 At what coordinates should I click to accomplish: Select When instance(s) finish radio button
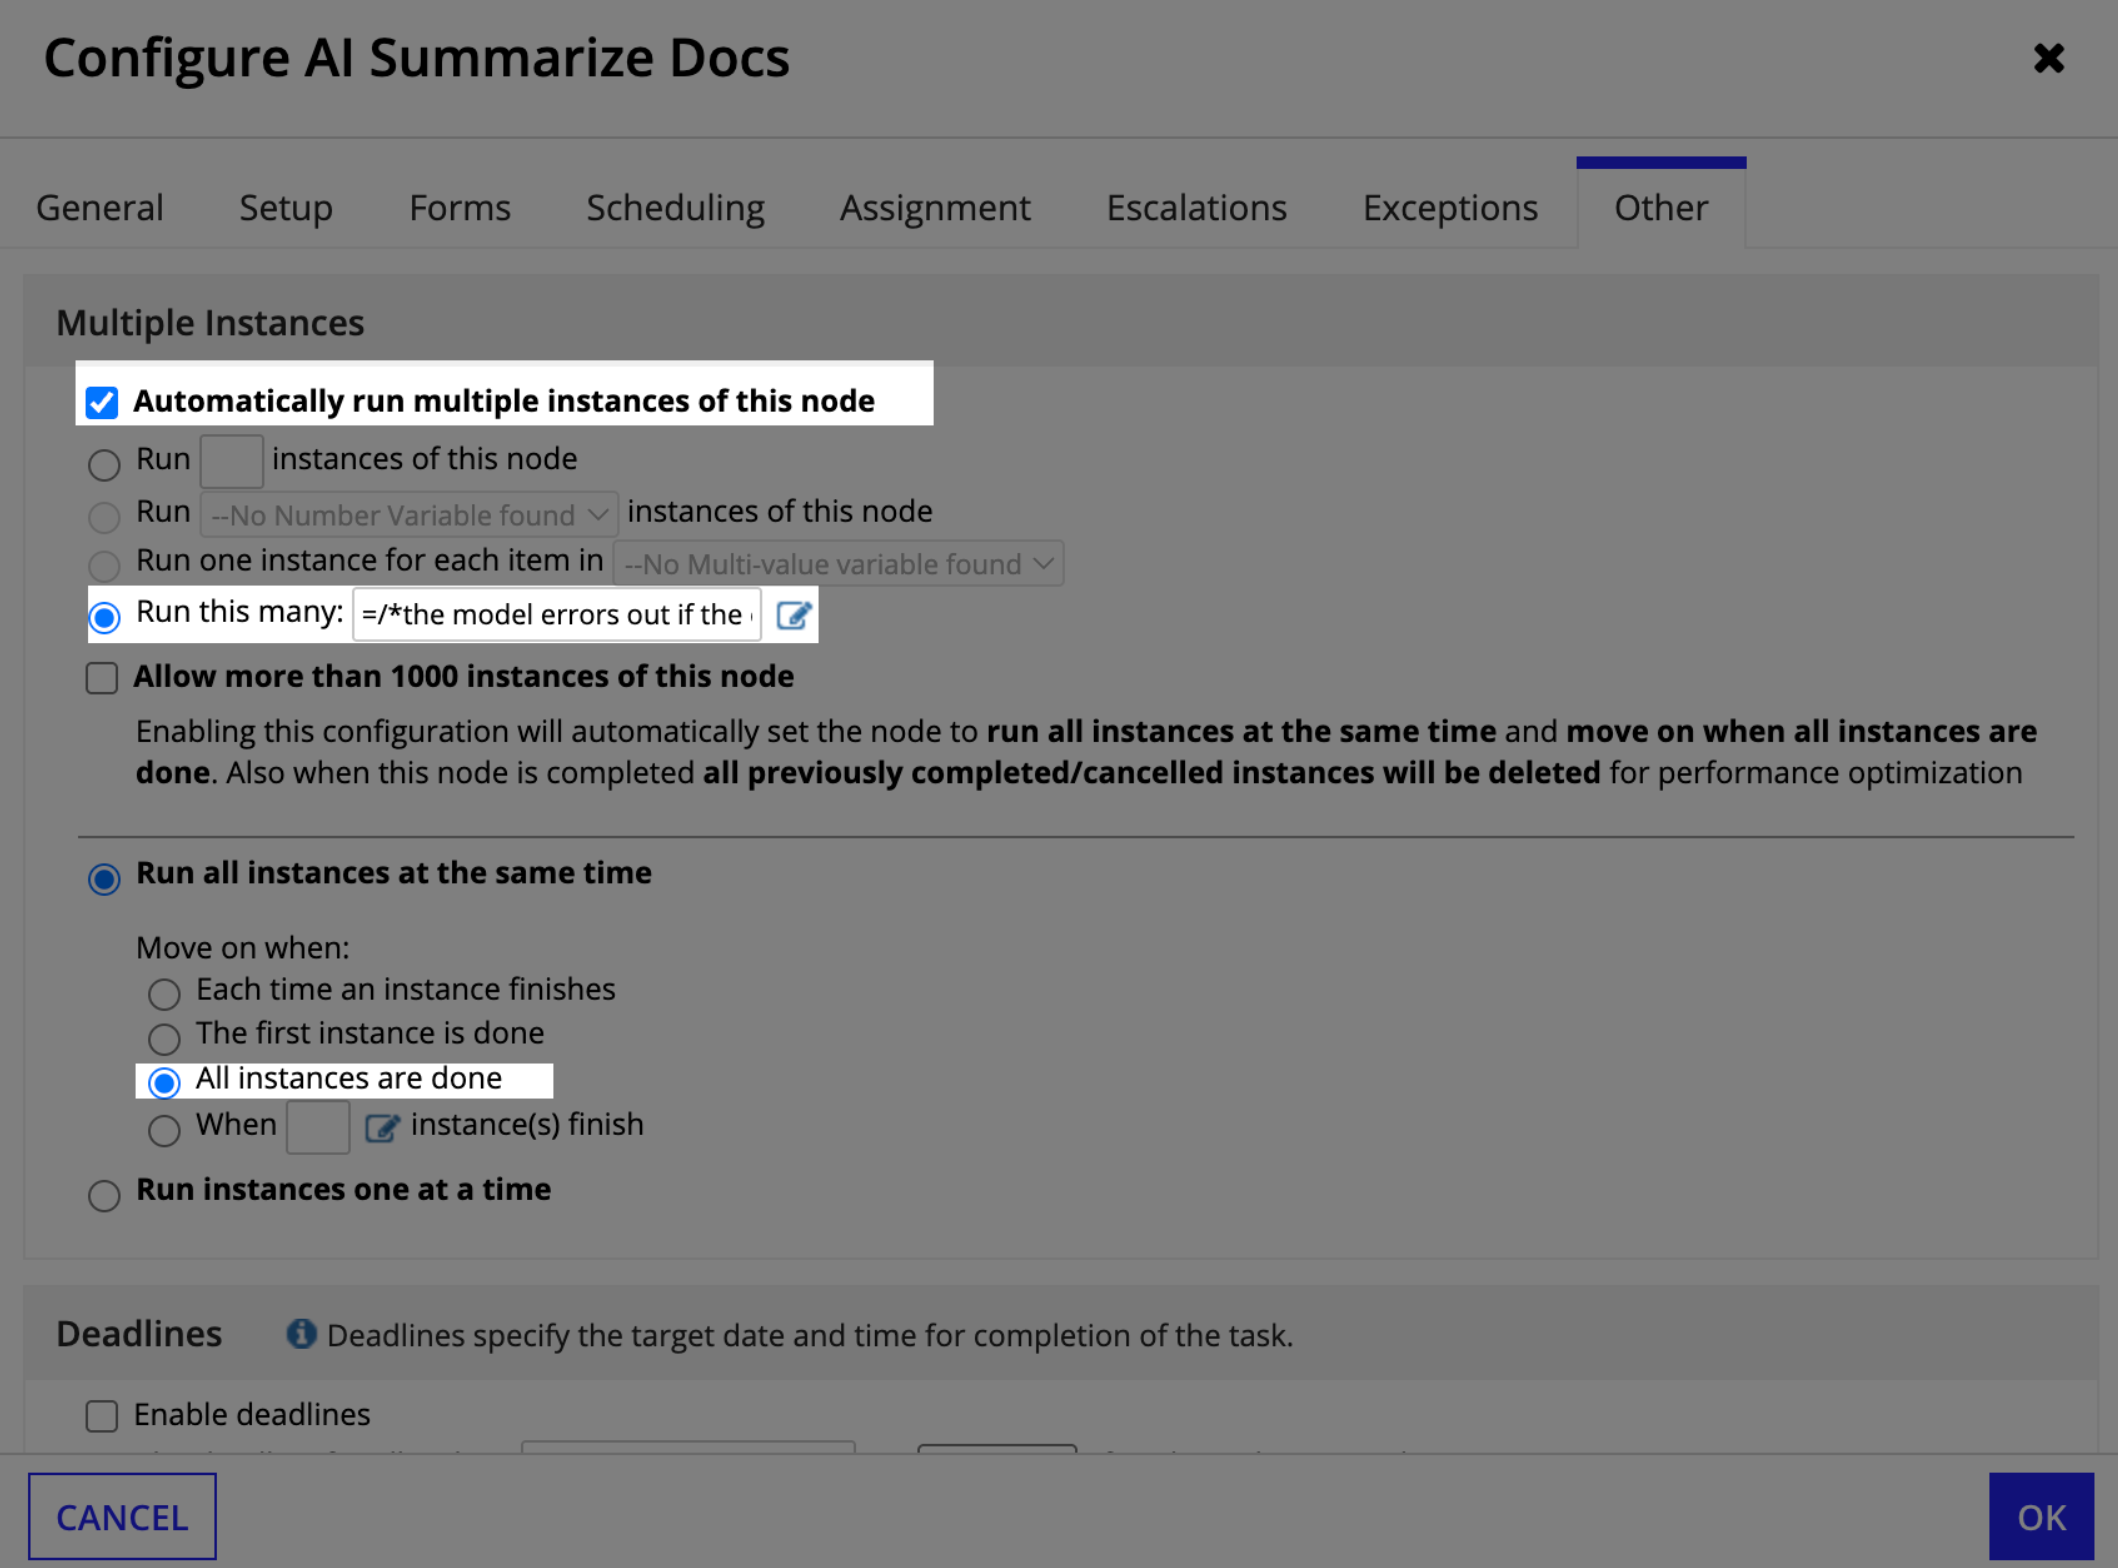164,1130
